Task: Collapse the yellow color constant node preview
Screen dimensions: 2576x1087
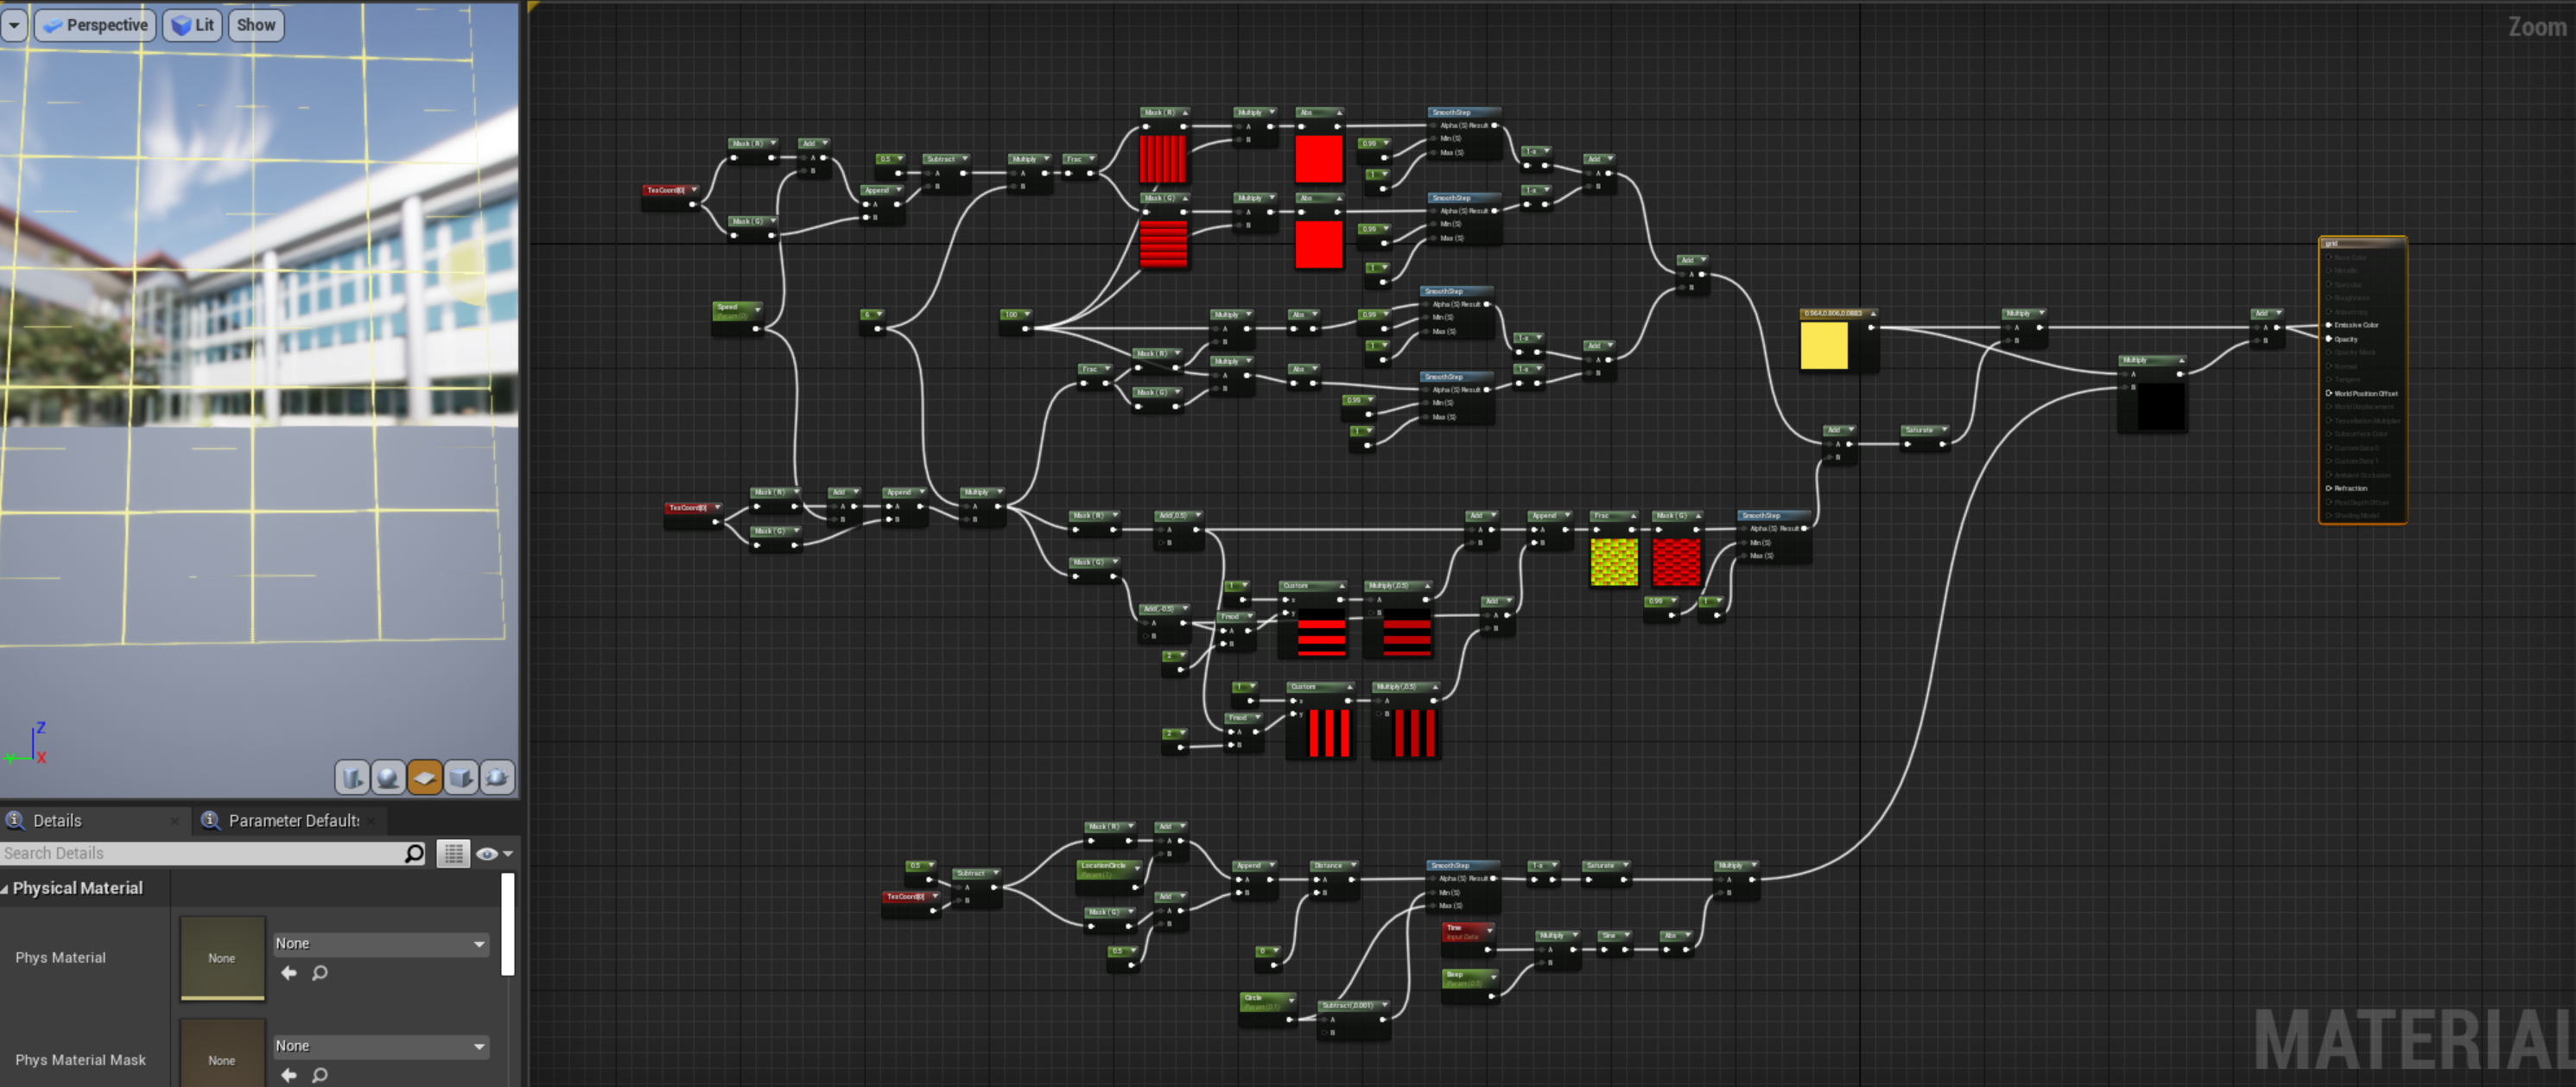Action: (x=1873, y=314)
